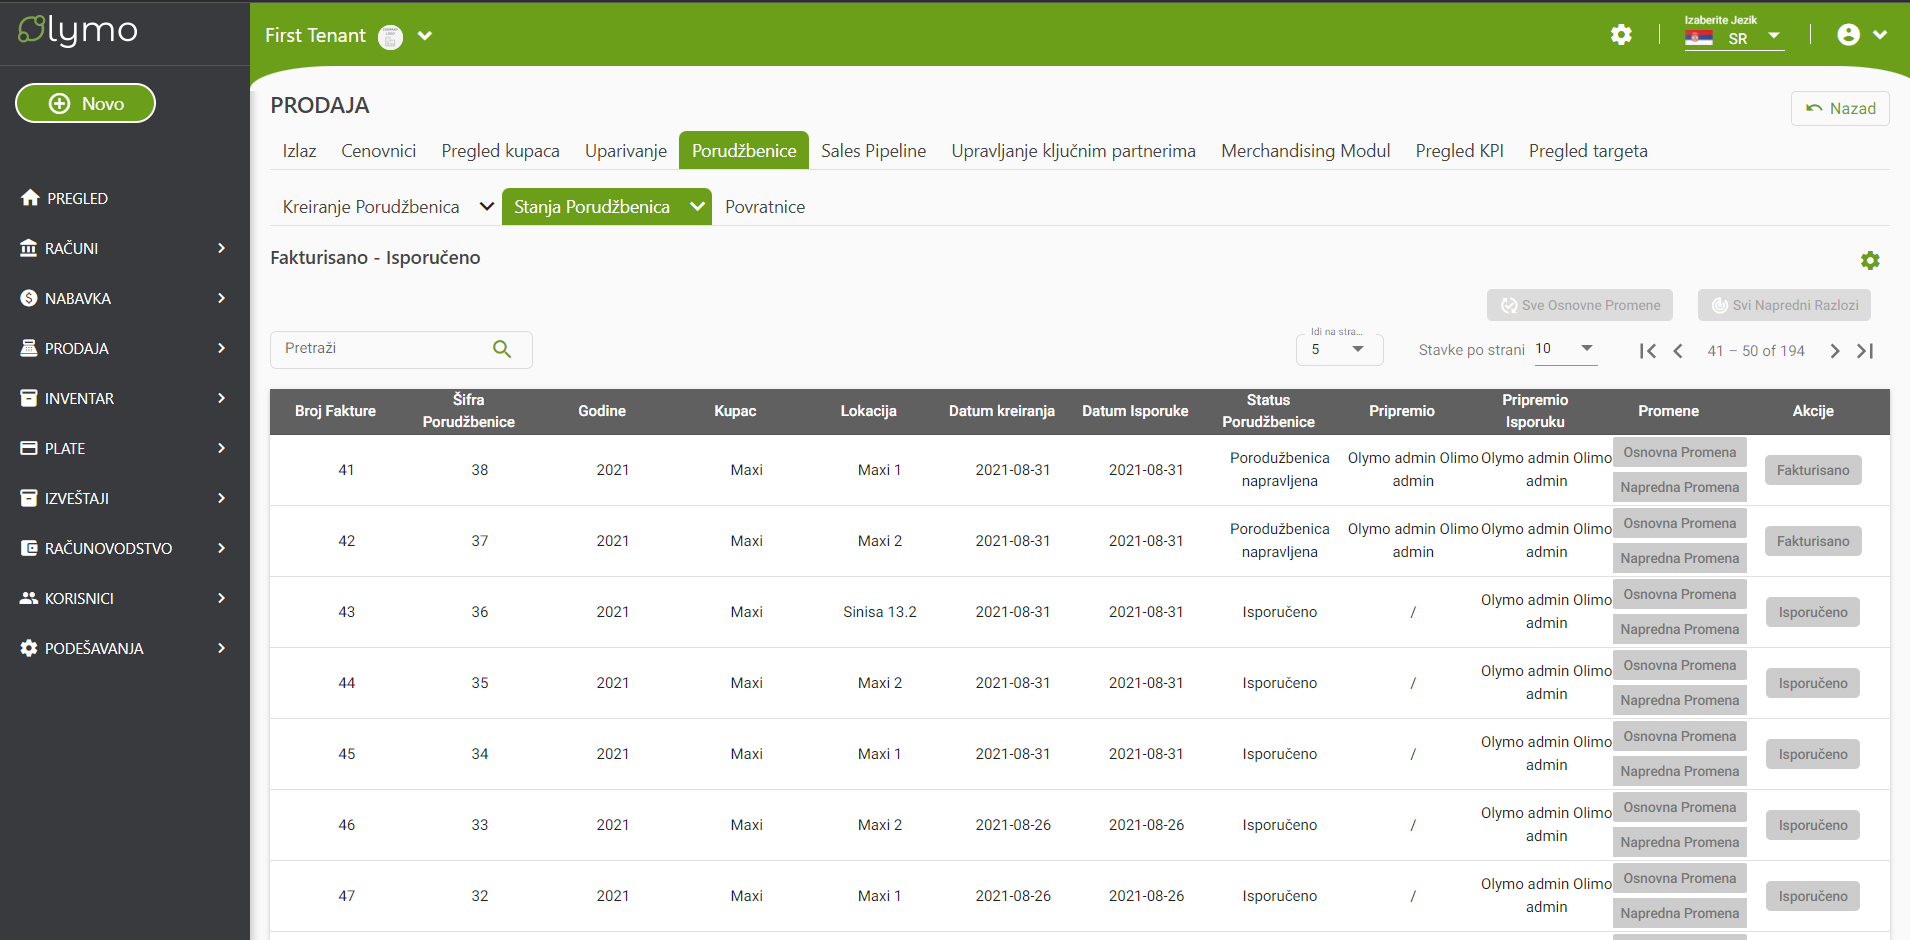Go to the next page

[x=1834, y=351]
